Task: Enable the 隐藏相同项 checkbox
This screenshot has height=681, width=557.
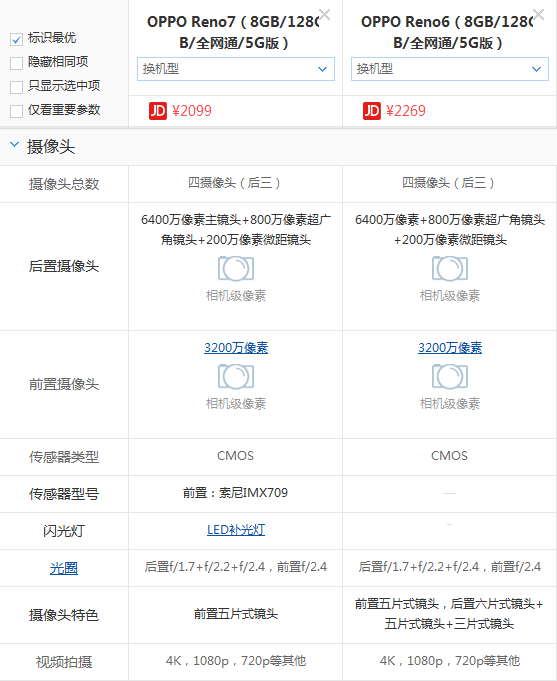Action: (17, 63)
